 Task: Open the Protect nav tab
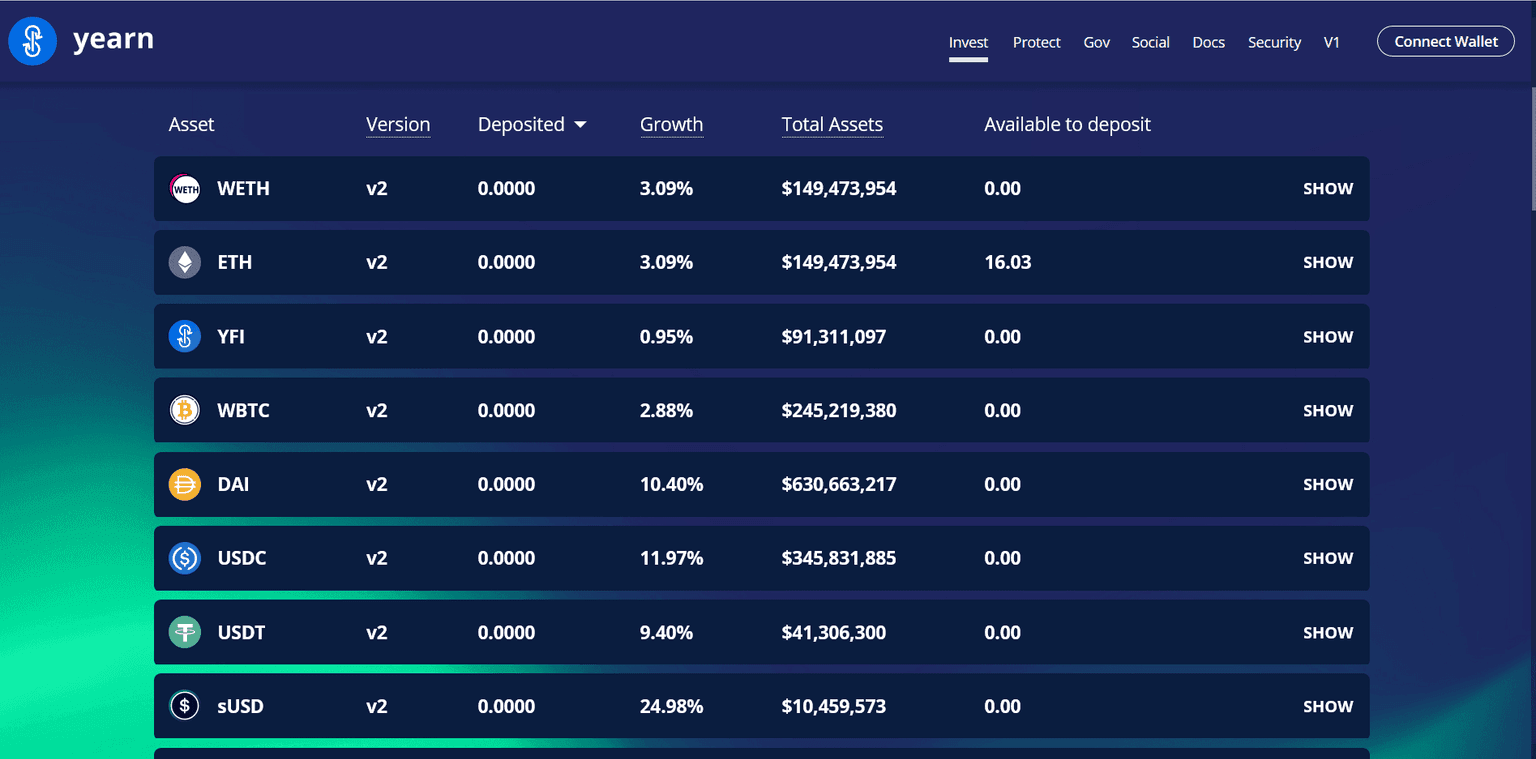pos(1036,42)
